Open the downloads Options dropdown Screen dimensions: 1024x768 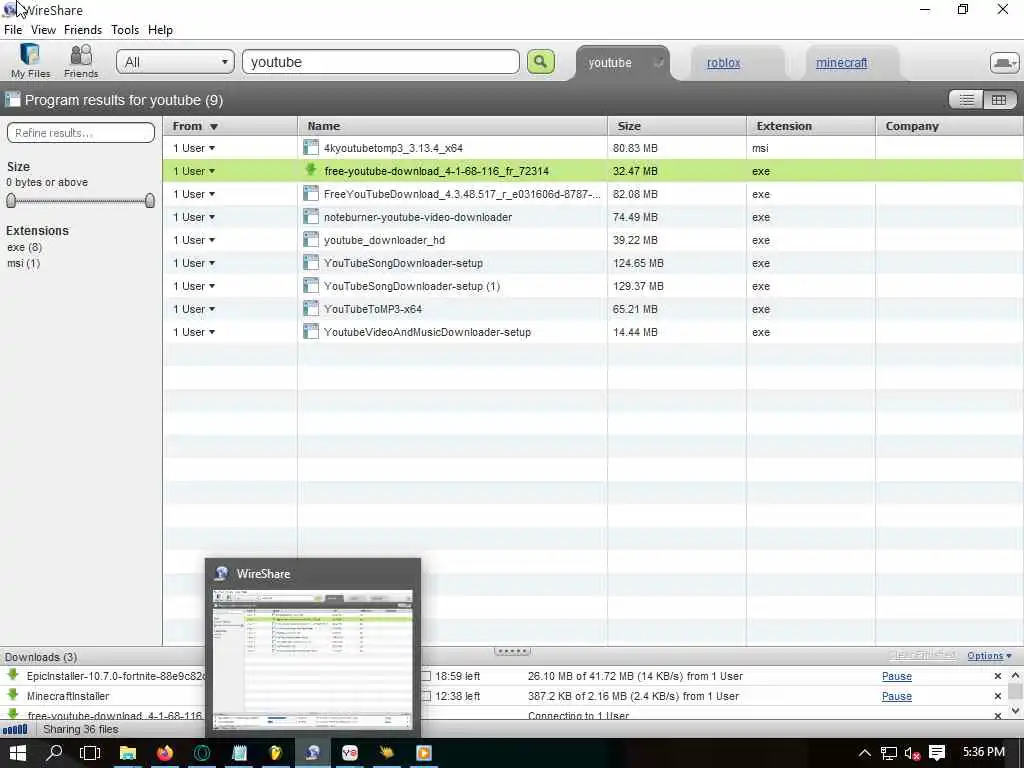pos(989,656)
